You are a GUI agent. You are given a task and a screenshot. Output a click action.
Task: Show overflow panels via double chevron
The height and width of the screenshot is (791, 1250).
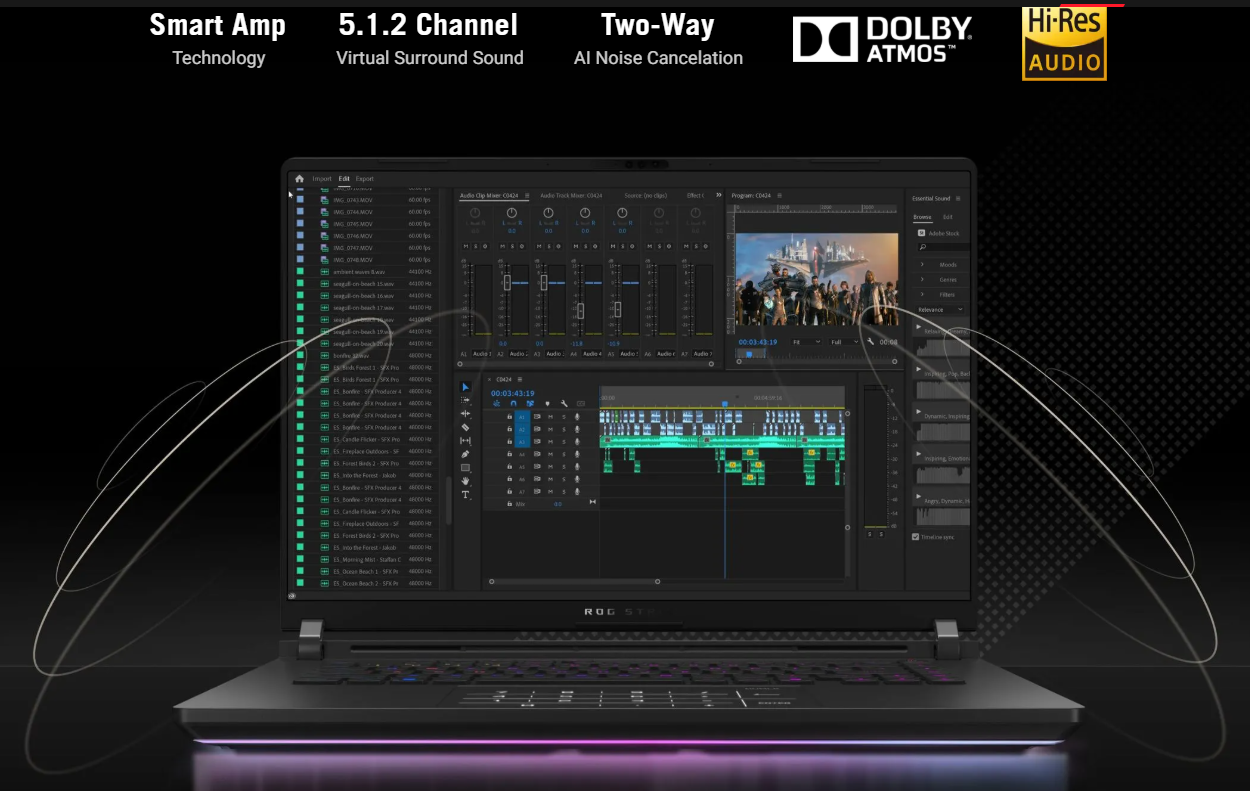[x=718, y=195]
